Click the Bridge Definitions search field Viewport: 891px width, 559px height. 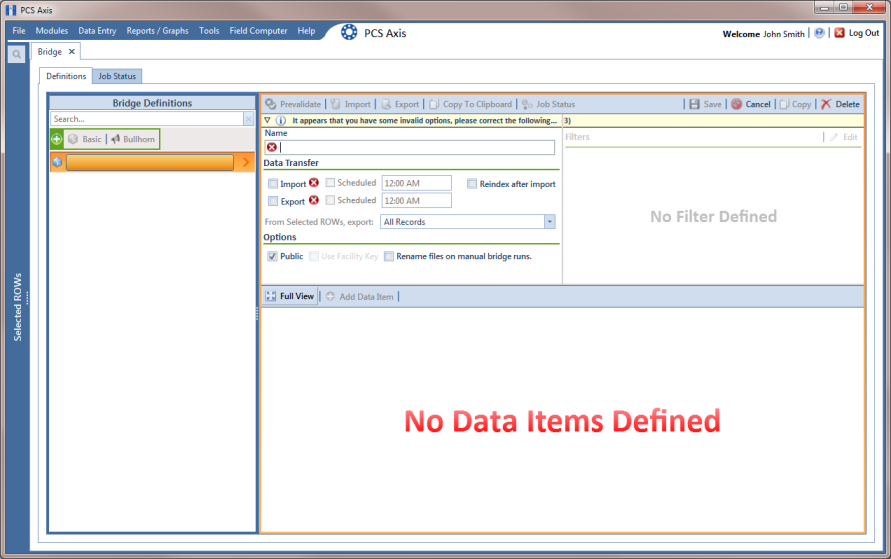point(147,119)
